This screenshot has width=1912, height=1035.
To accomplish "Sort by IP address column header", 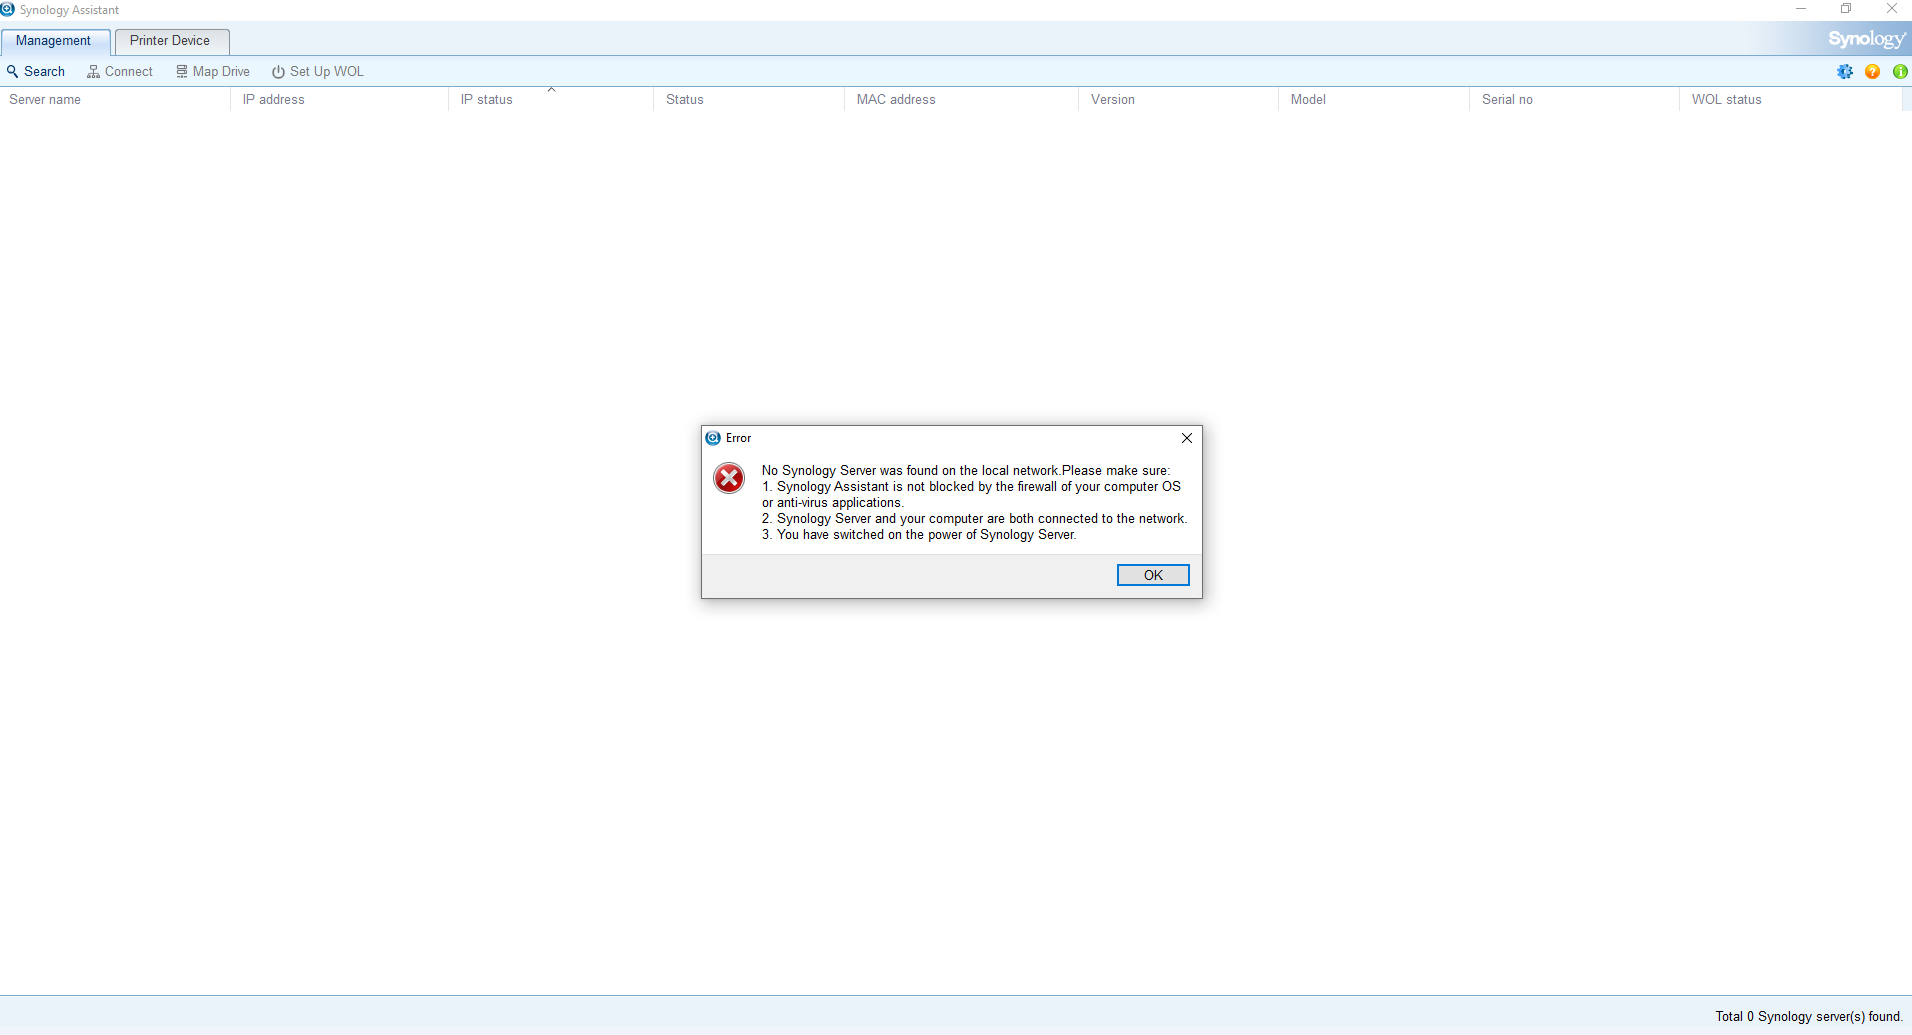I will tap(340, 100).
